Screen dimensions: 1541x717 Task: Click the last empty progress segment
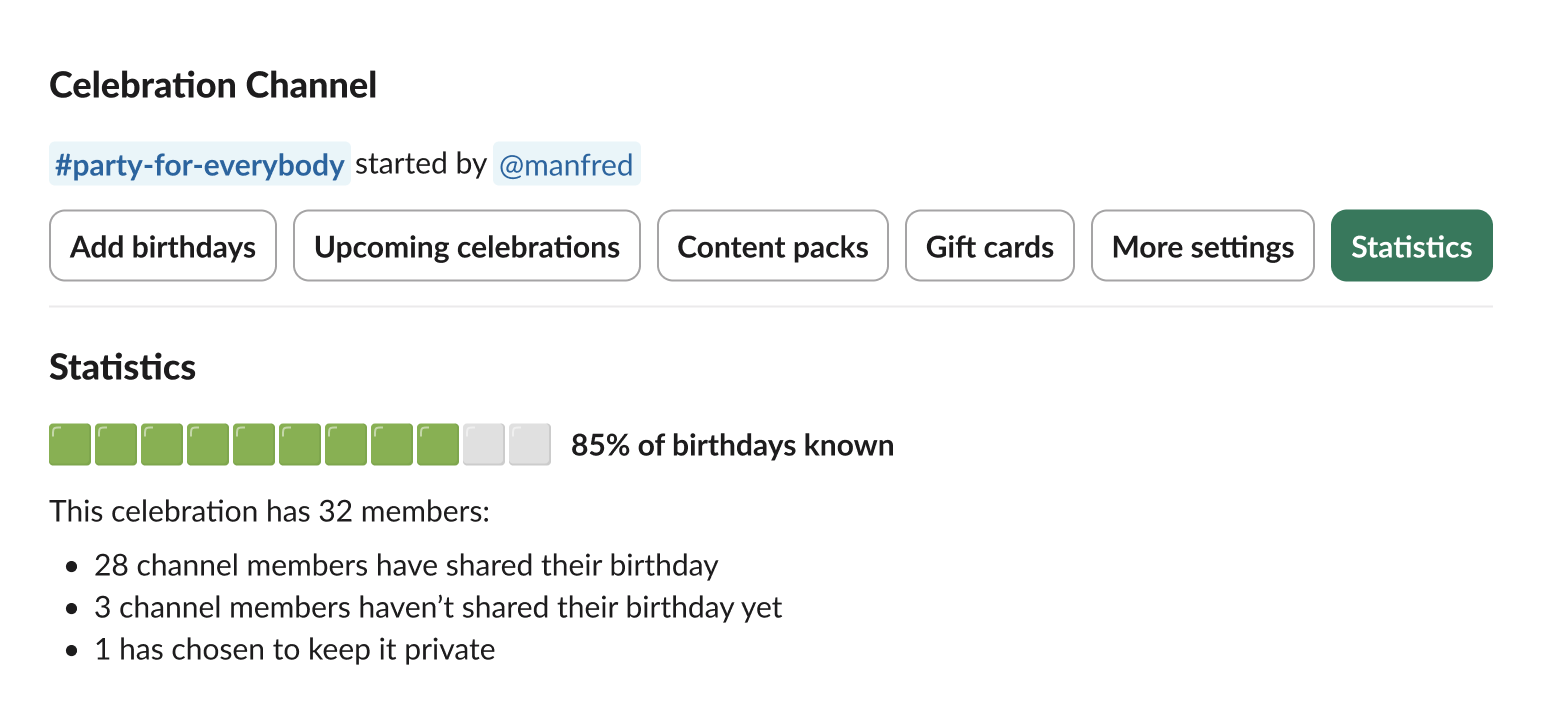tap(530, 443)
